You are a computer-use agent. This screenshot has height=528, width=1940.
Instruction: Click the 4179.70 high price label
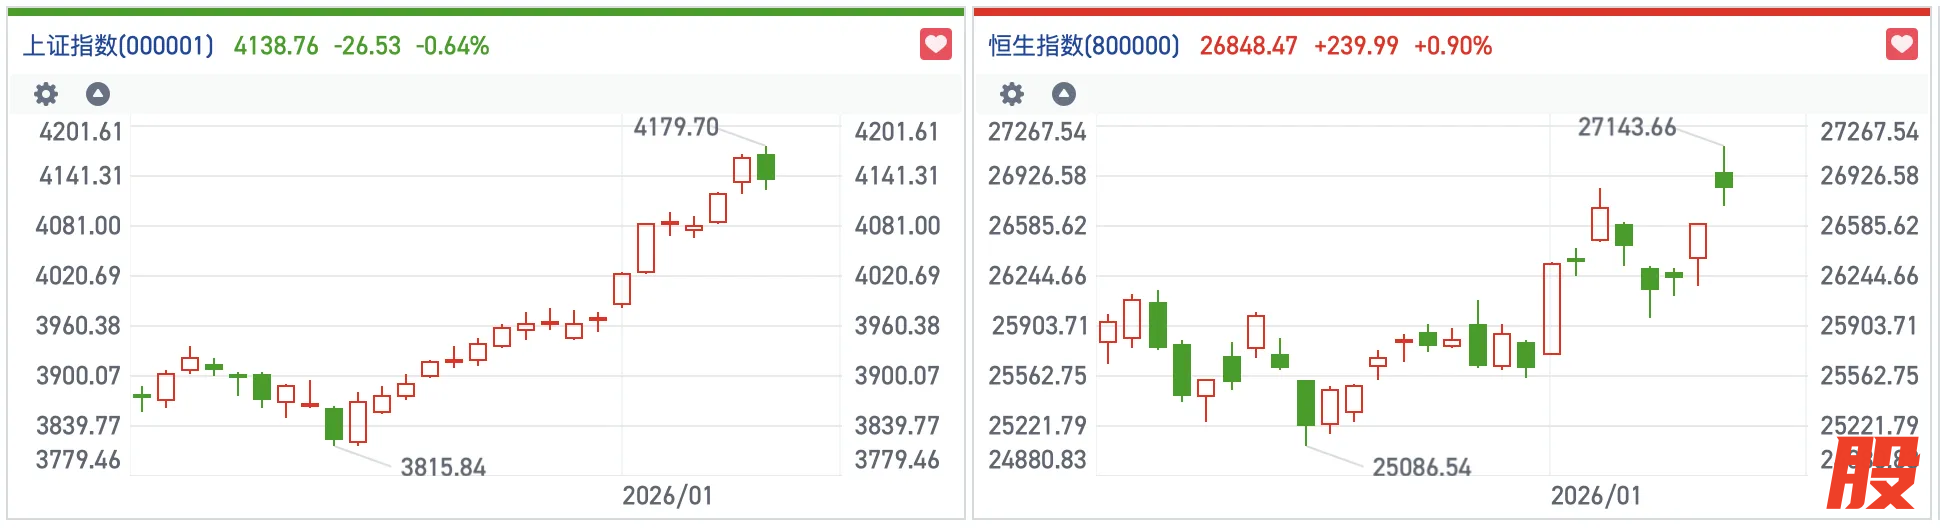pos(676,127)
